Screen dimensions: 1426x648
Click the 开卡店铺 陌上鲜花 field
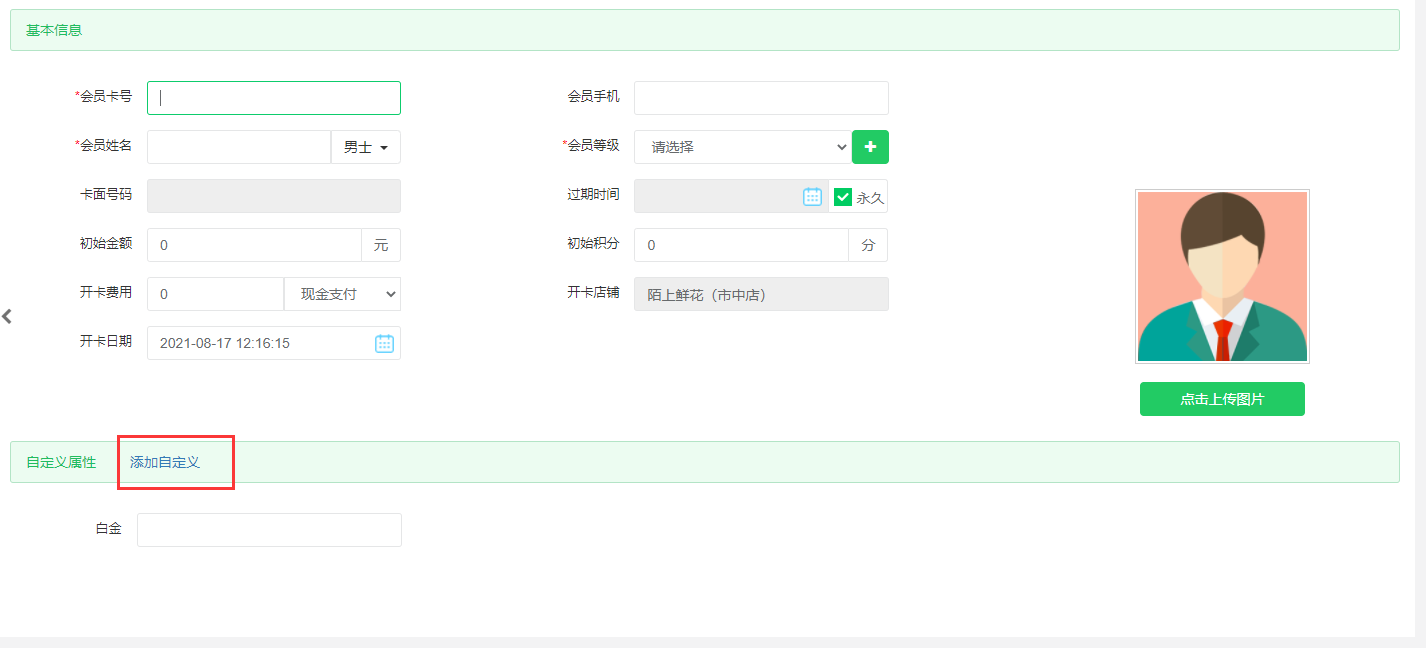tap(761, 294)
